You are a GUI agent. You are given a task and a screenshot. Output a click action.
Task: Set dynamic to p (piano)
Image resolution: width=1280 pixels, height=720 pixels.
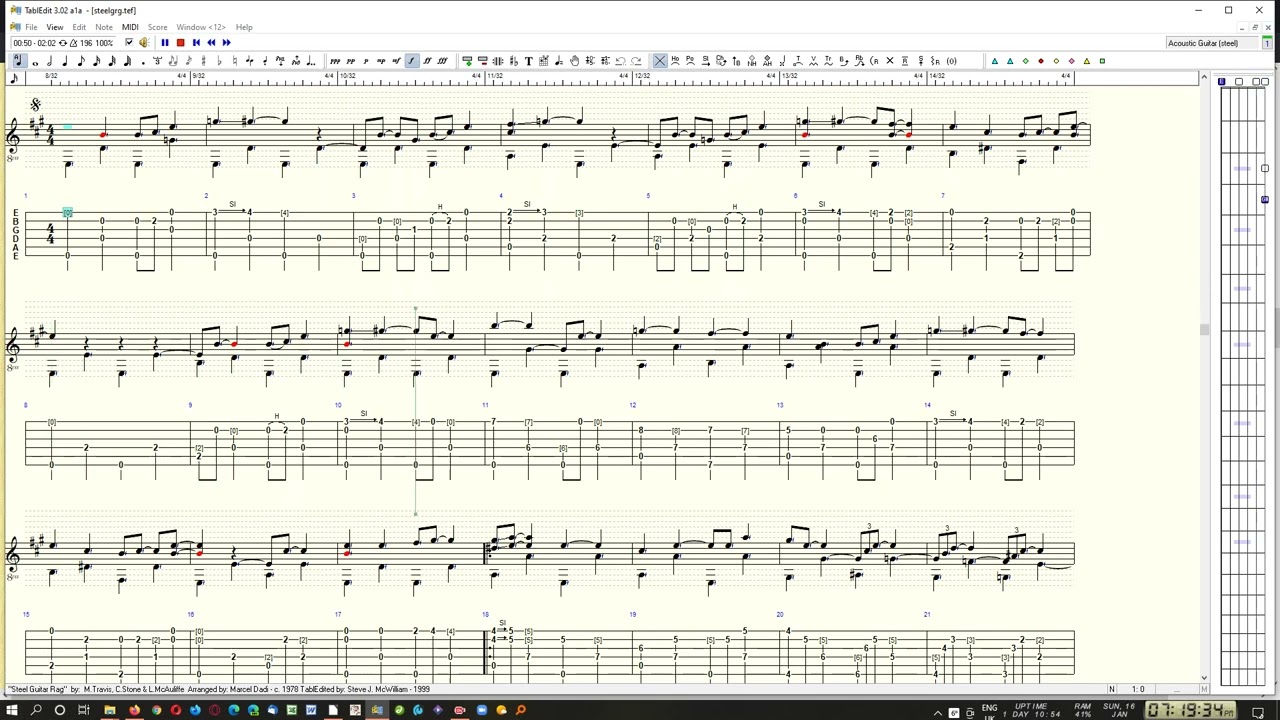pyautogui.click(x=365, y=61)
